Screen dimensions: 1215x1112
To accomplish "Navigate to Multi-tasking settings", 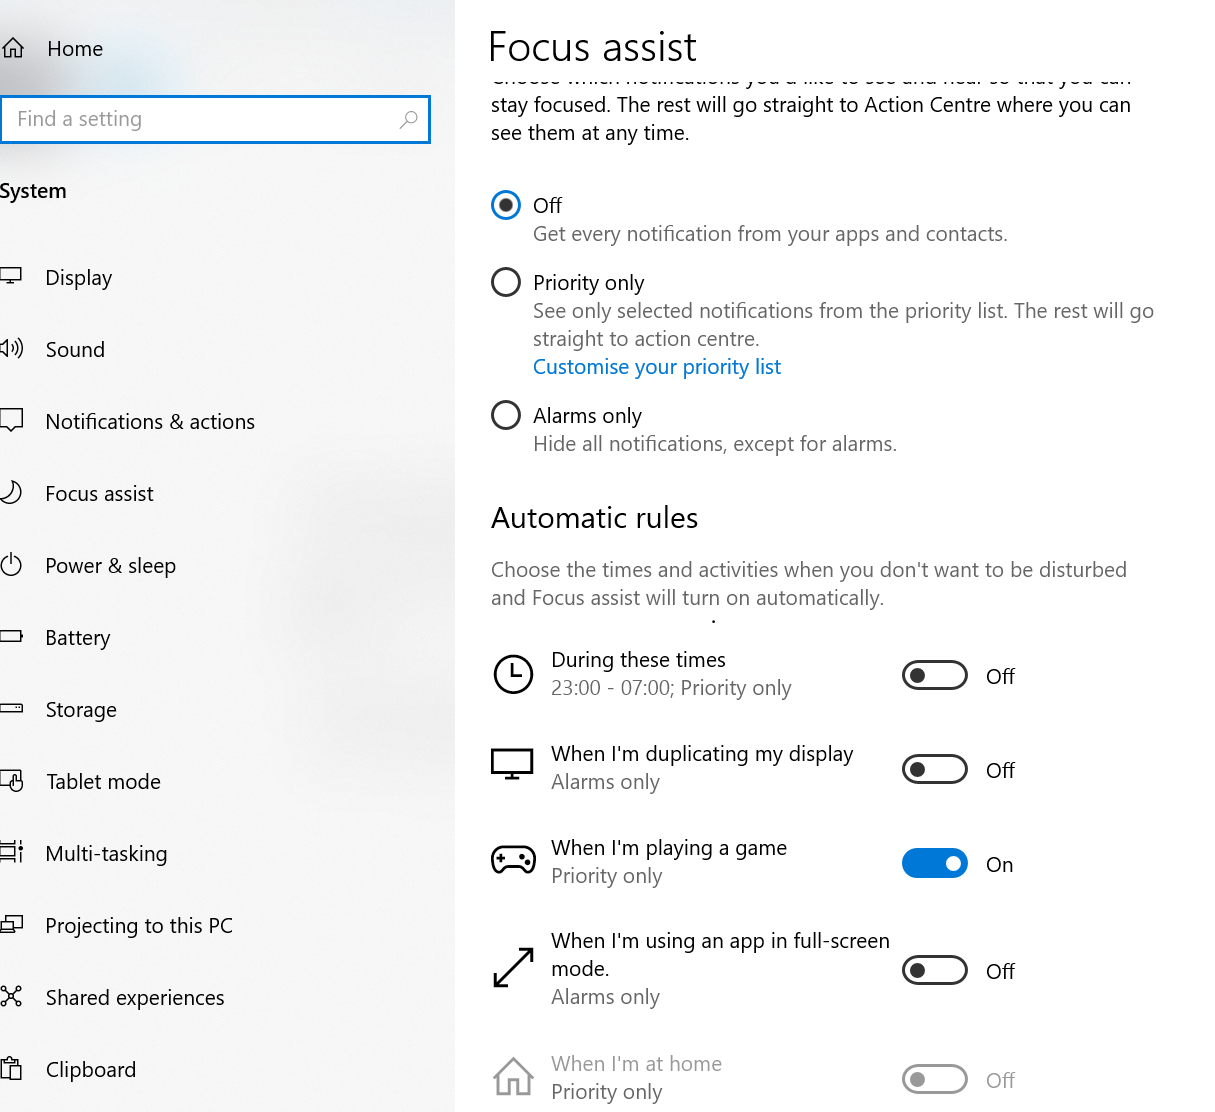I will 106,853.
